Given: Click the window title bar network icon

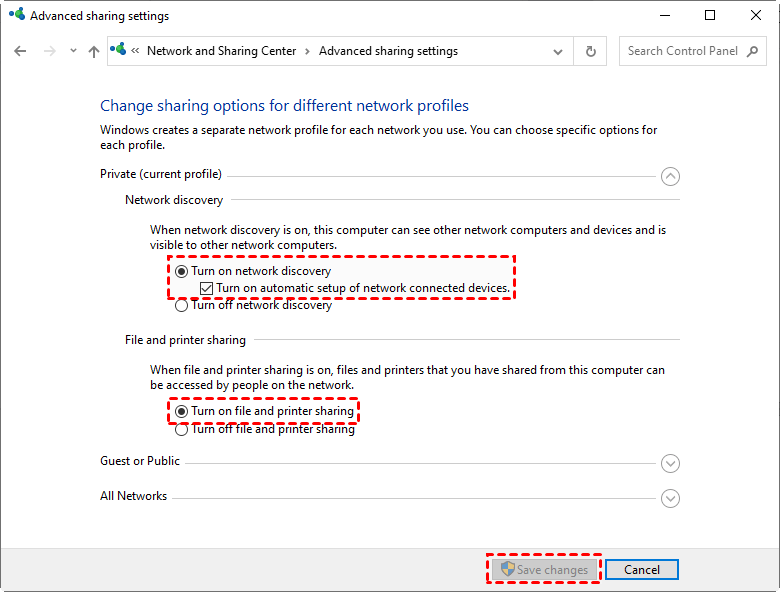Looking at the screenshot, I should point(17,14).
